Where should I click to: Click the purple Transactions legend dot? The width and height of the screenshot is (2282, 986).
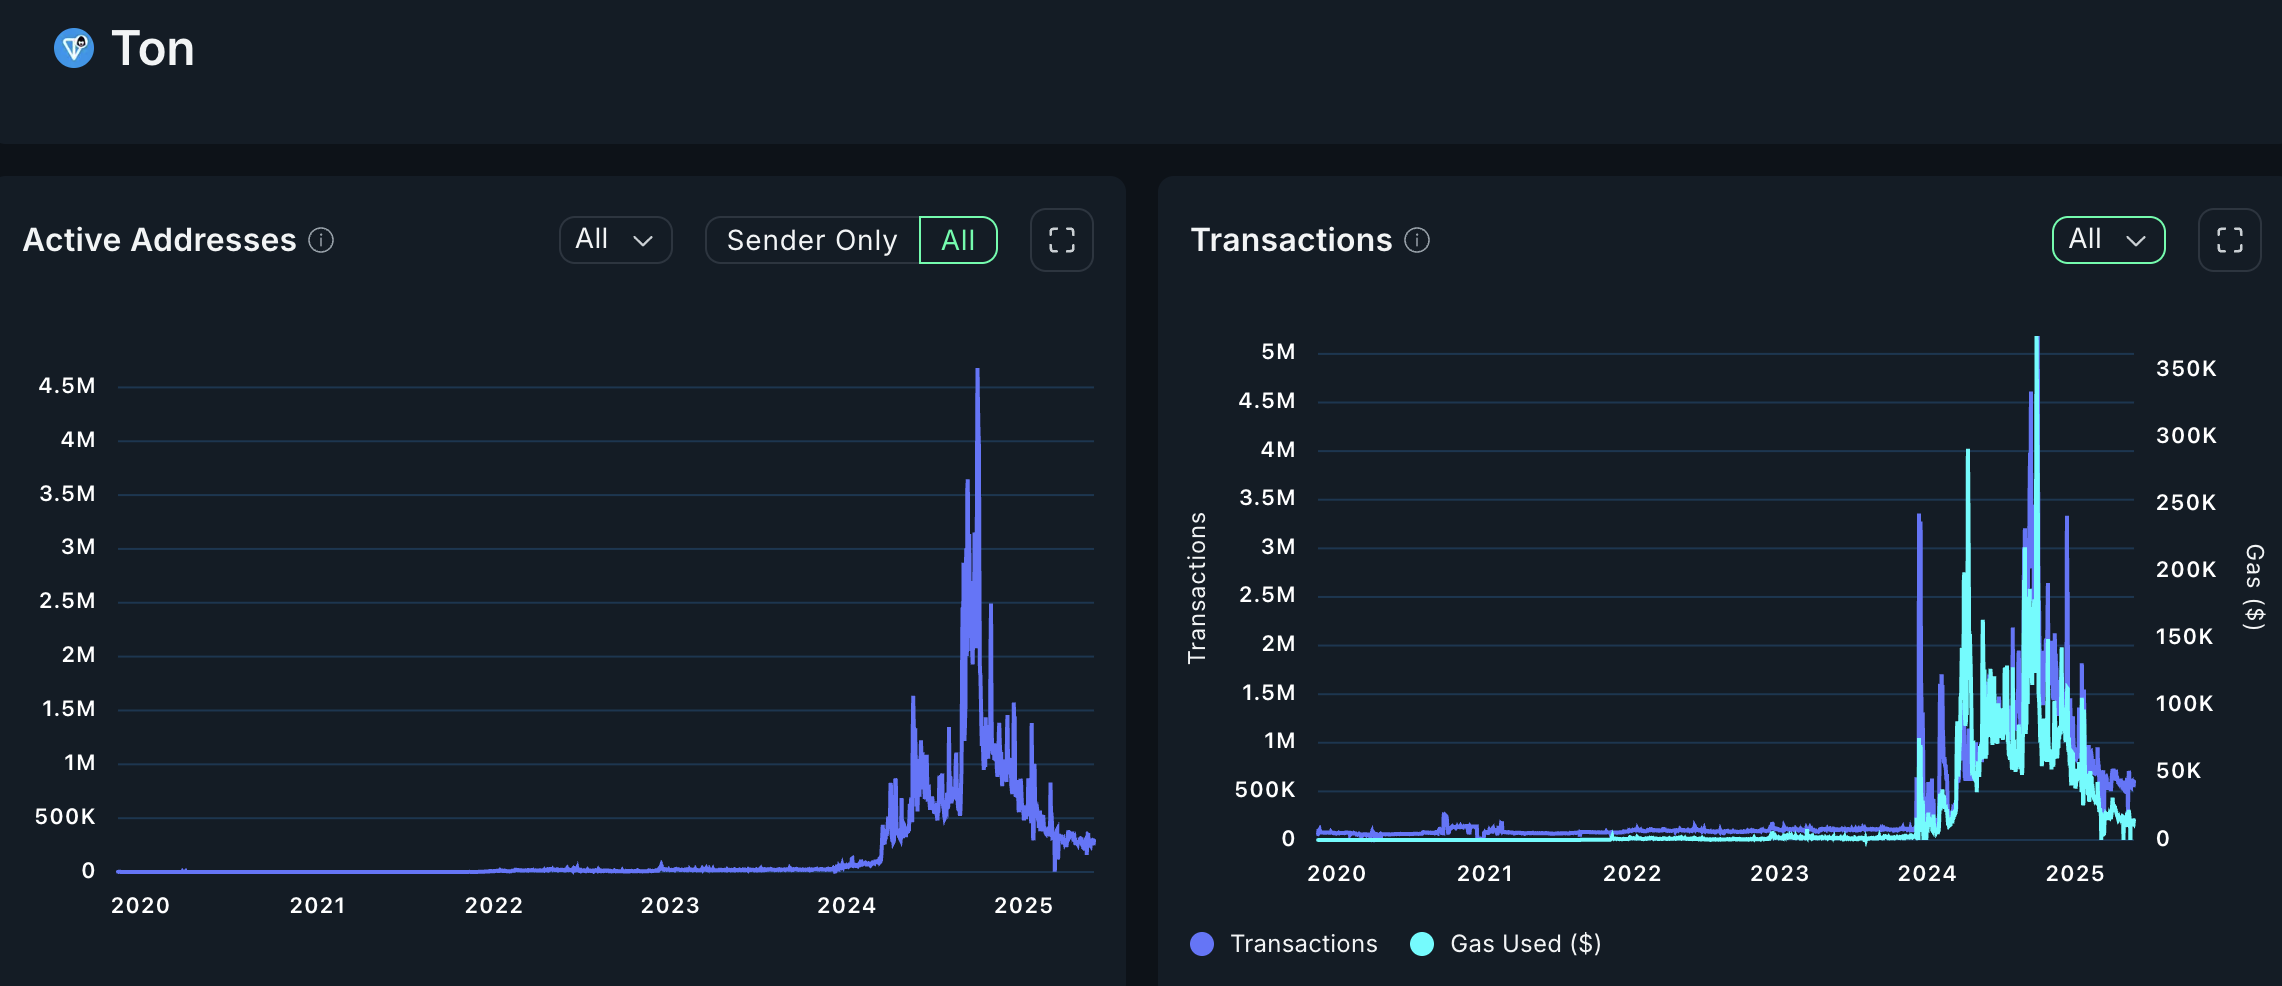pos(1202,944)
